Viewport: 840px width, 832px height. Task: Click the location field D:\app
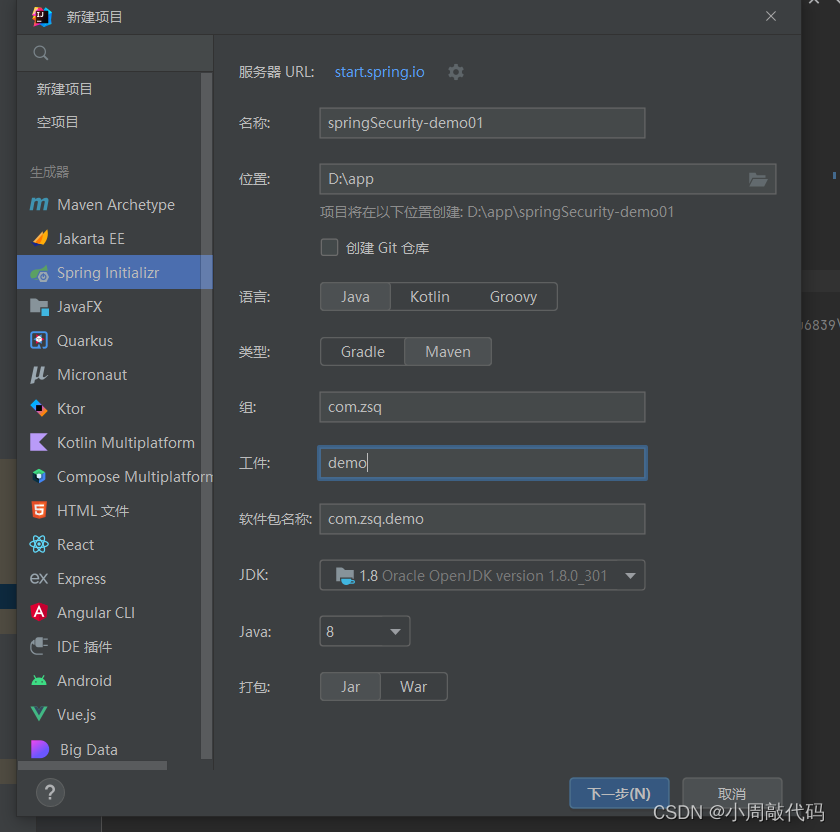click(548, 179)
